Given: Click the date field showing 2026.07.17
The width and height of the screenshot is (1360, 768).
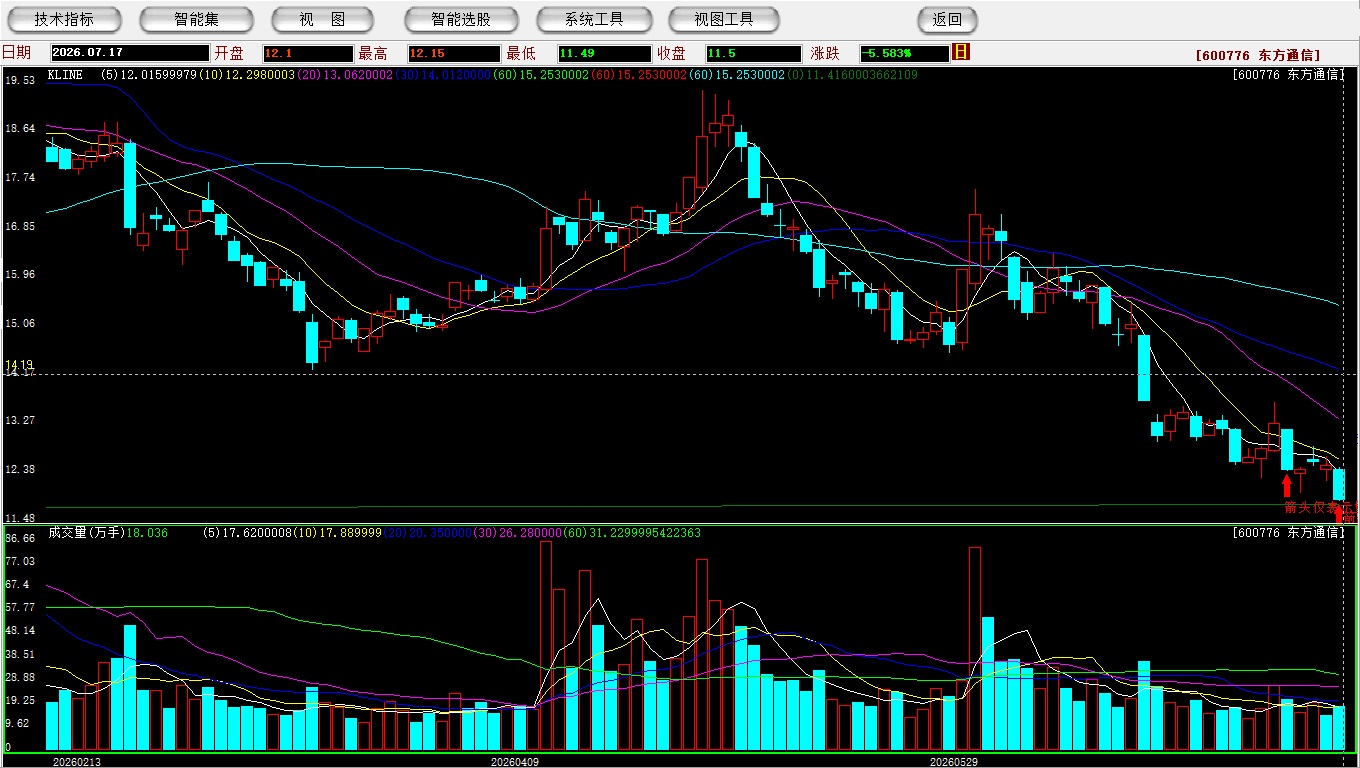Looking at the screenshot, I should (x=130, y=53).
